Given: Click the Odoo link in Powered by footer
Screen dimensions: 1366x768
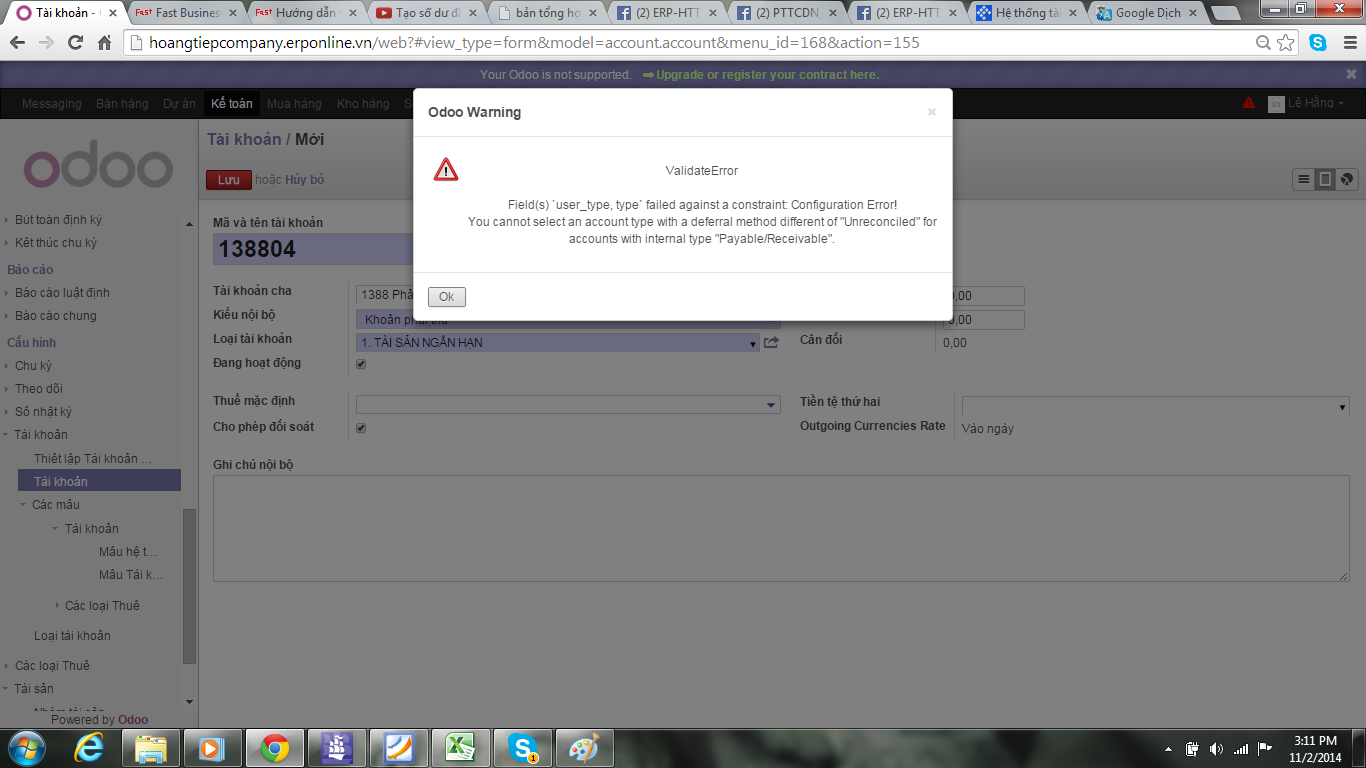Looking at the screenshot, I should pyautogui.click(x=133, y=719).
